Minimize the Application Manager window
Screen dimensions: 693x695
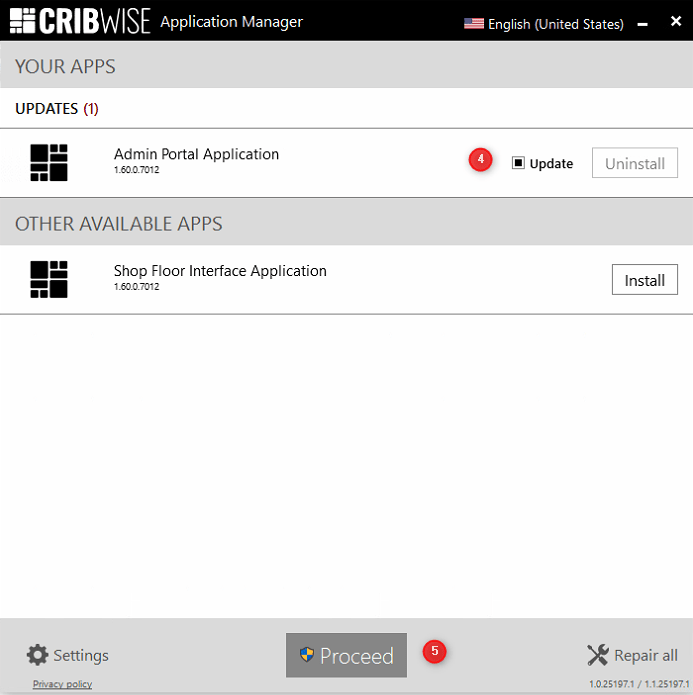click(643, 23)
